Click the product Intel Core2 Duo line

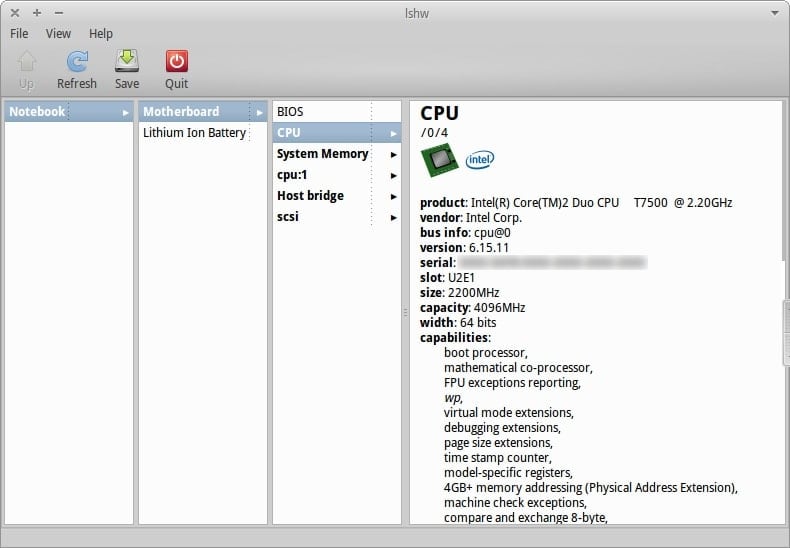pyautogui.click(x=576, y=203)
